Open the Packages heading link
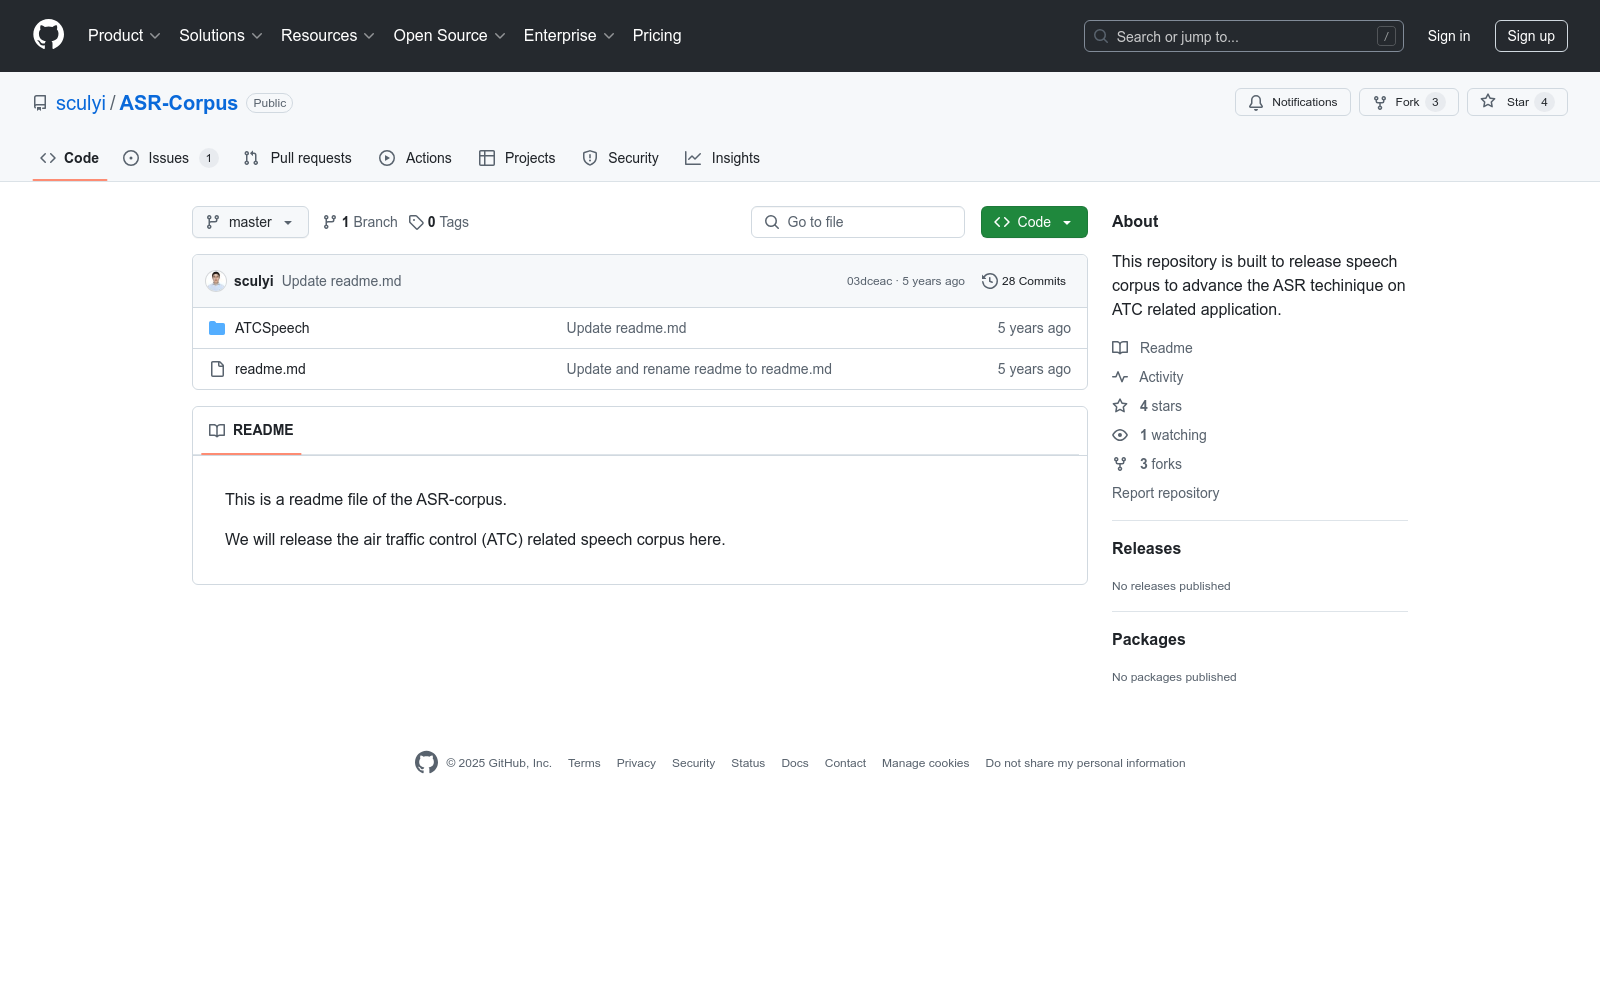This screenshot has width=1600, height=1000. [x=1148, y=639]
